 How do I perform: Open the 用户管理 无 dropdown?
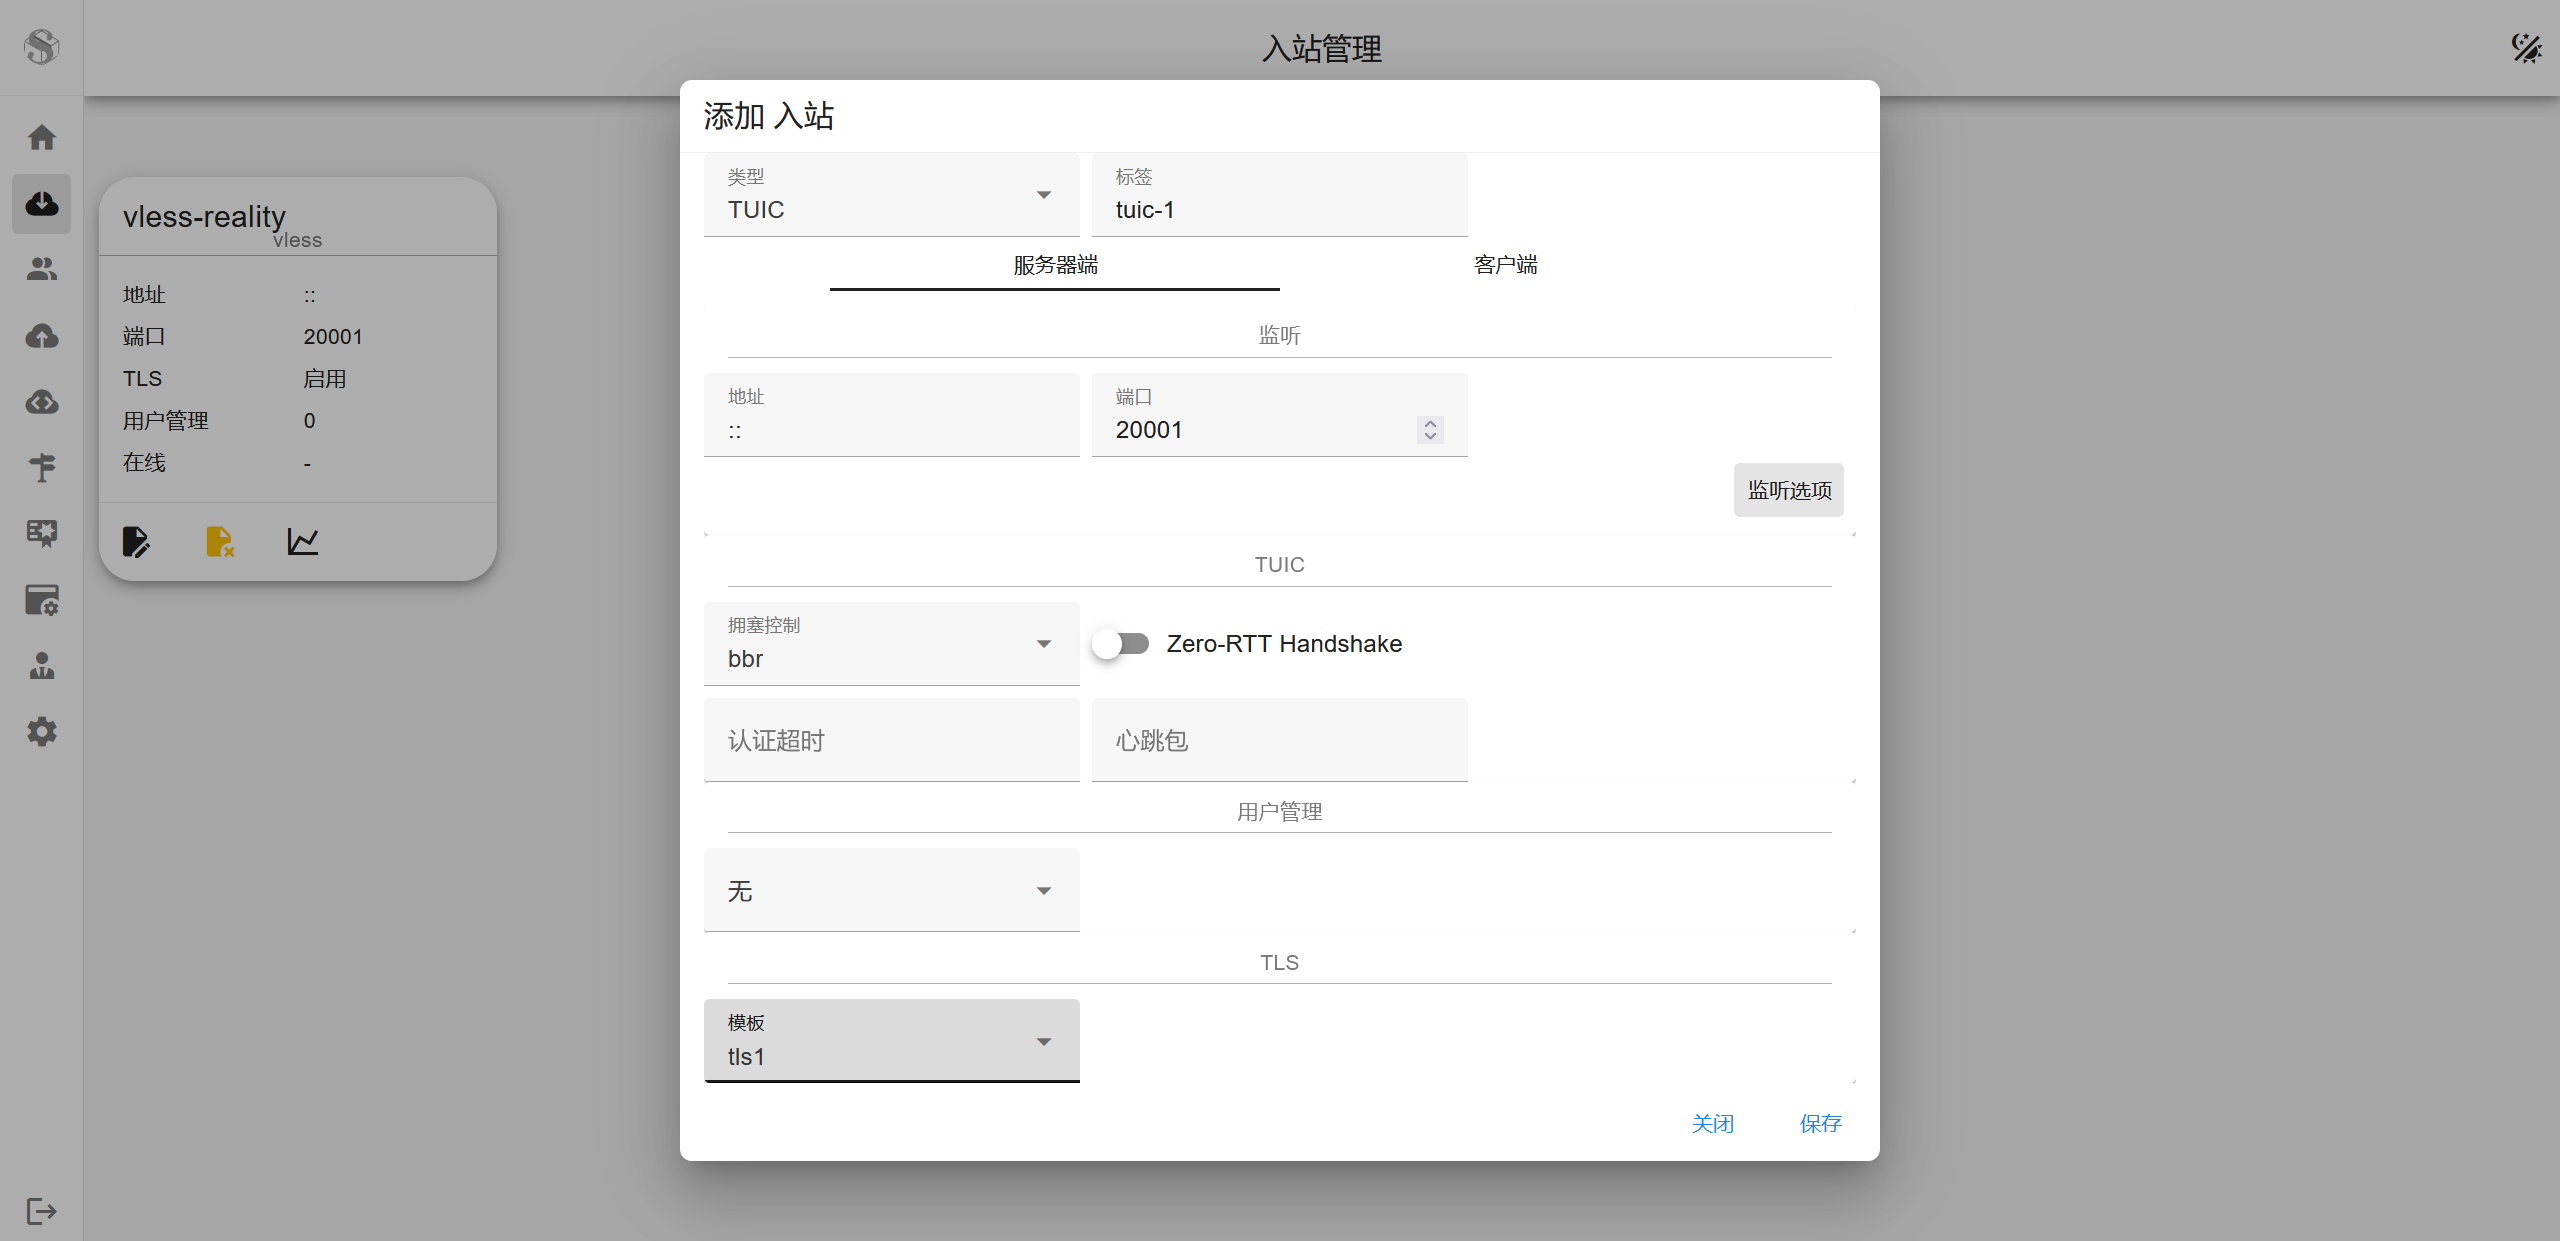[891, 890]
